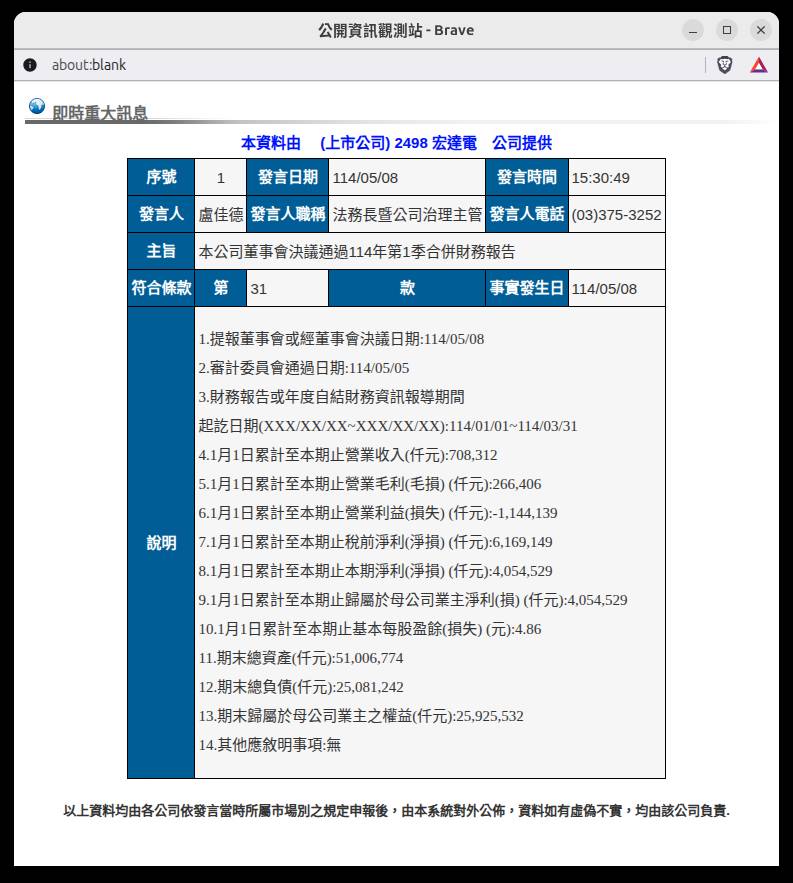Click the clause number 31

pyautogui.click(x=259, y=289)
